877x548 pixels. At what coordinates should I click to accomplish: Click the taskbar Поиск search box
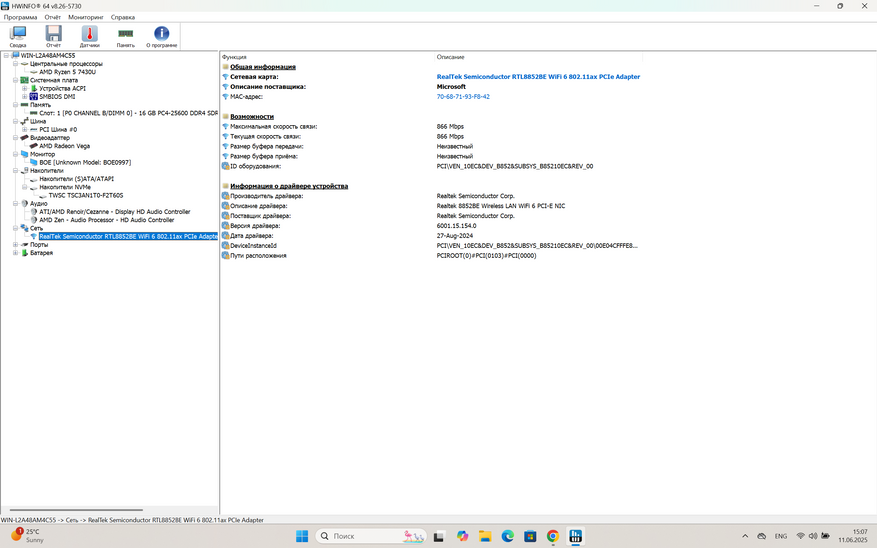(x=371, y=536)
